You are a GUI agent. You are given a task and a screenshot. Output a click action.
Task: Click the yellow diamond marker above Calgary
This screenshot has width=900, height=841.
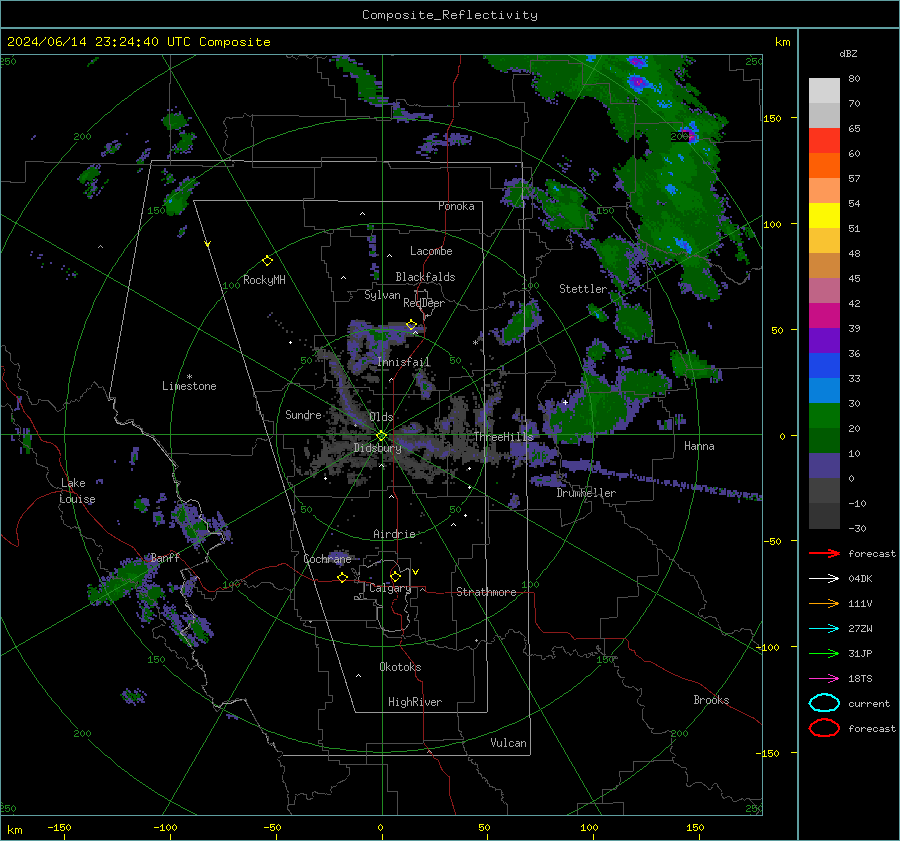pos(395,576)
